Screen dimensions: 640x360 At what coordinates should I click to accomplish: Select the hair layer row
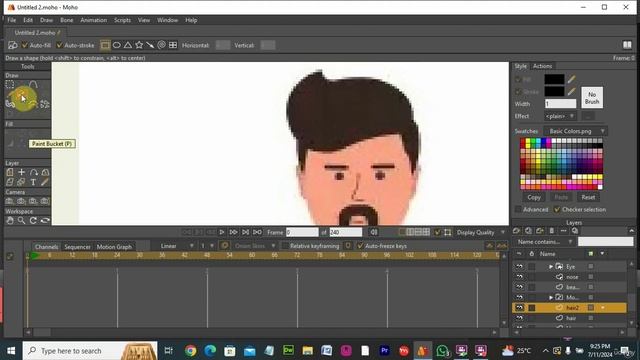click(569, 318)
